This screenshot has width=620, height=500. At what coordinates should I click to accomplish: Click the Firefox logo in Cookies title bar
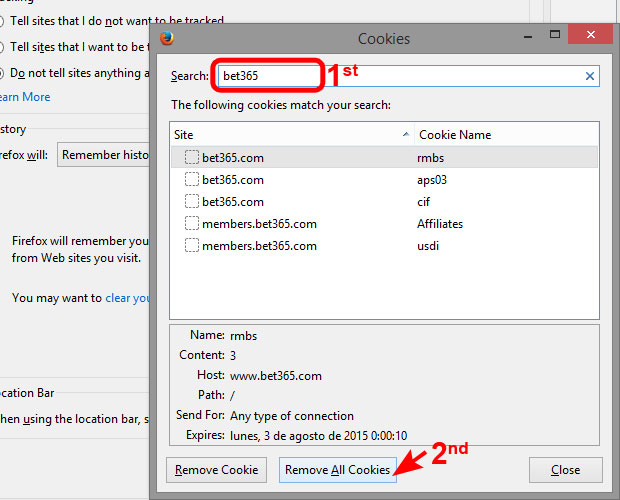click(x=167, y=38)
